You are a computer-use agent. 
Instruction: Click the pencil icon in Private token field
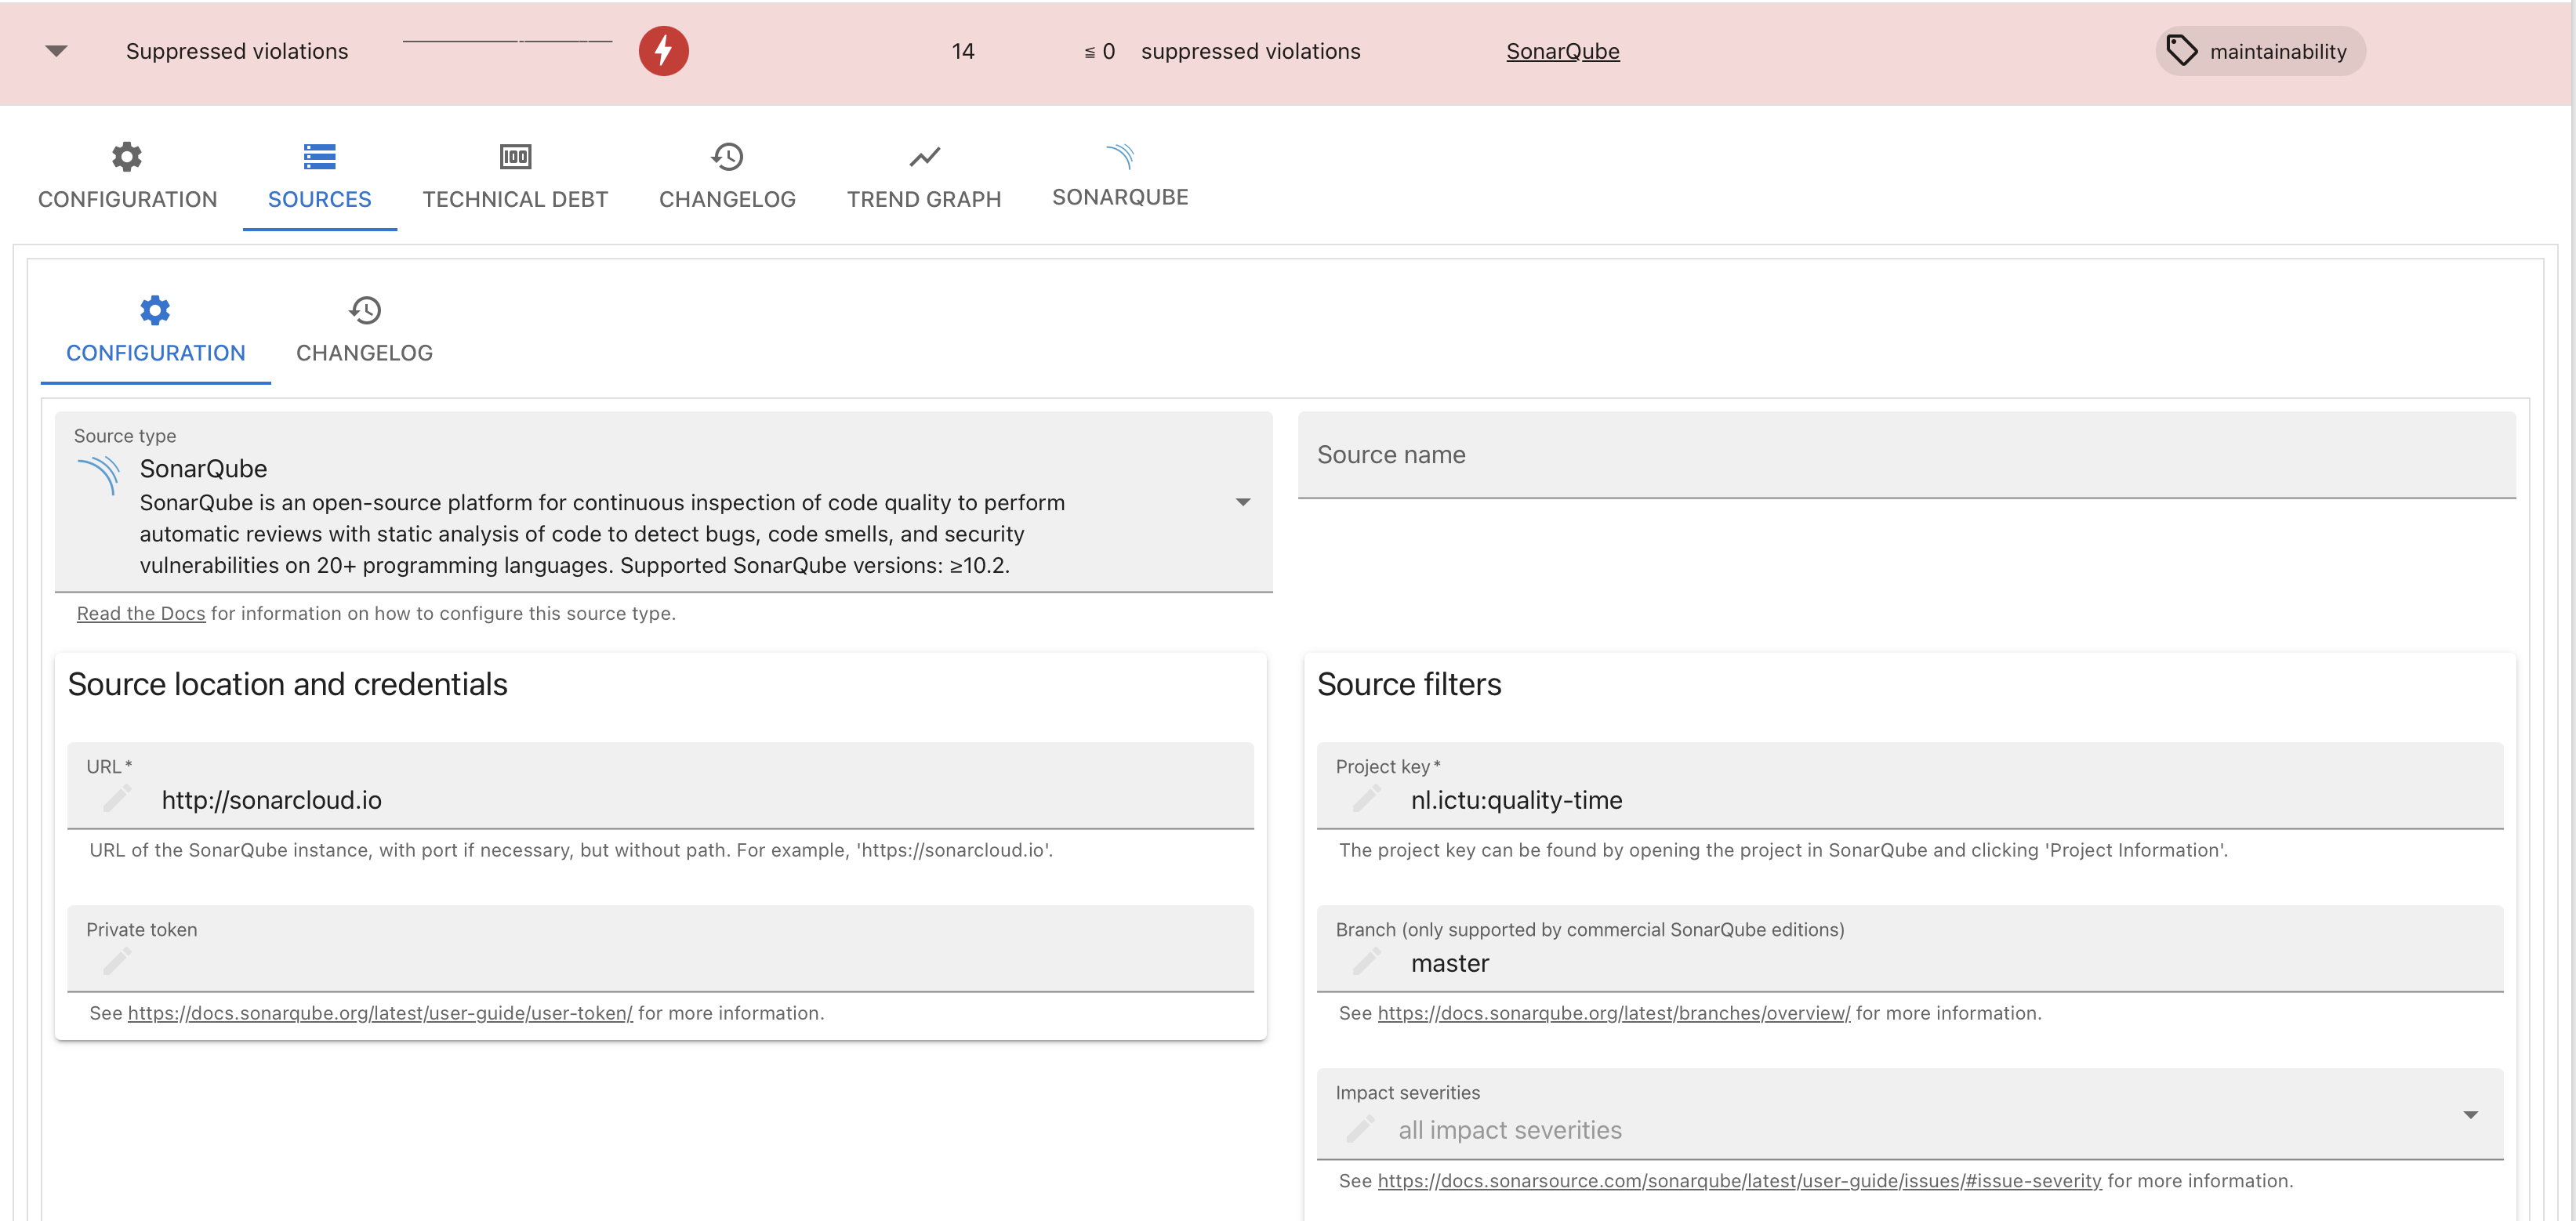[x=117, y=962]
